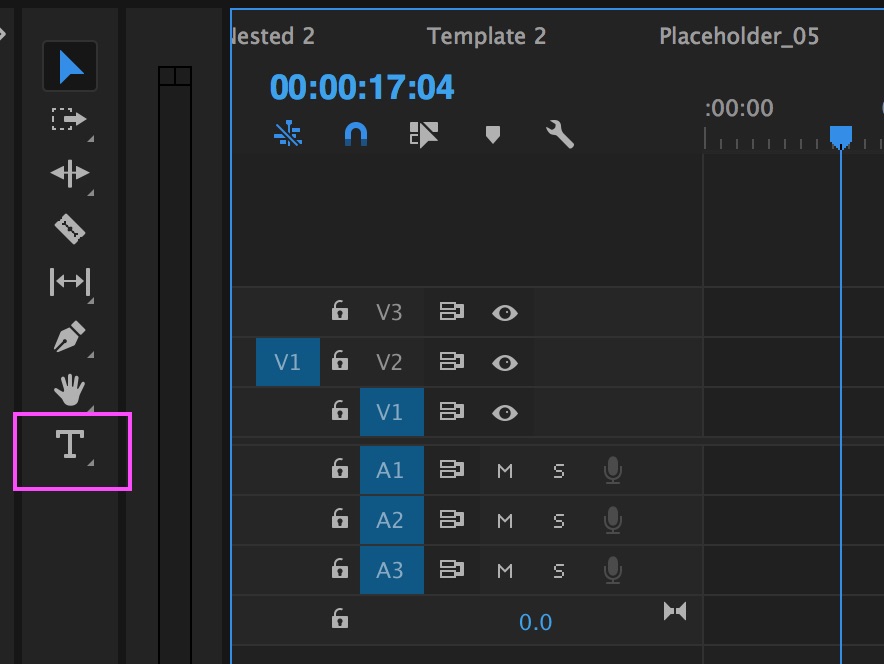Select the Selection tool
Viewport: 884px width, 664px height.
click(x=68, y=66)
